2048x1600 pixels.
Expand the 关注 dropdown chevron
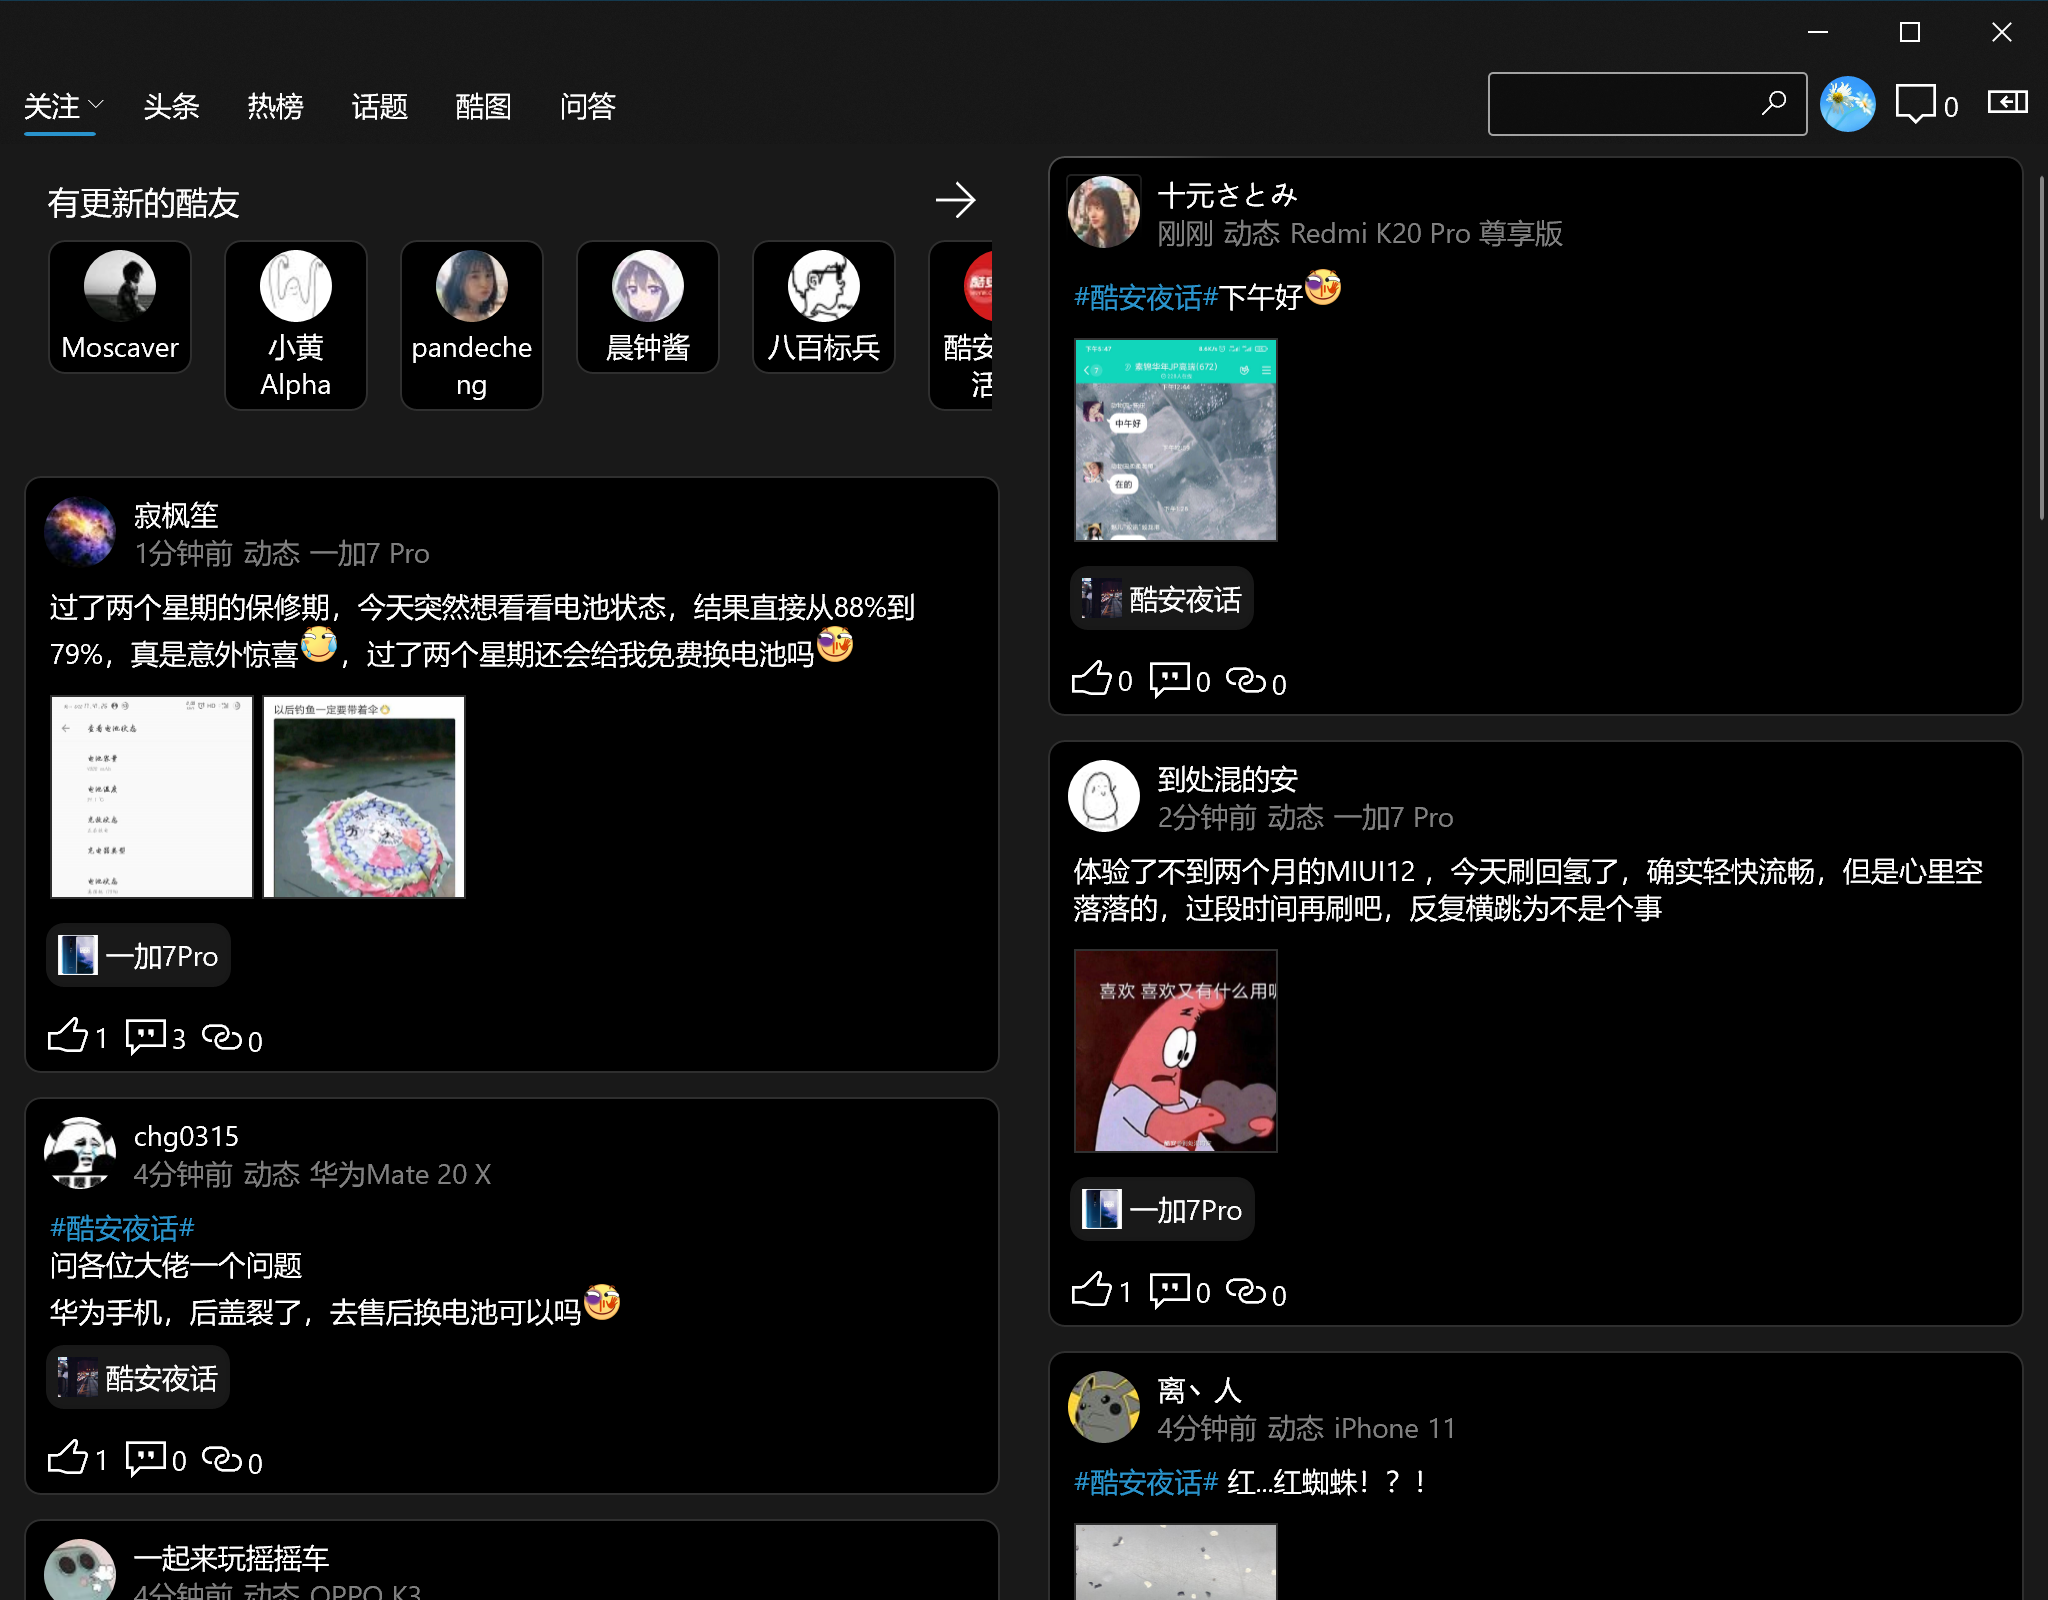click(96, 104)
